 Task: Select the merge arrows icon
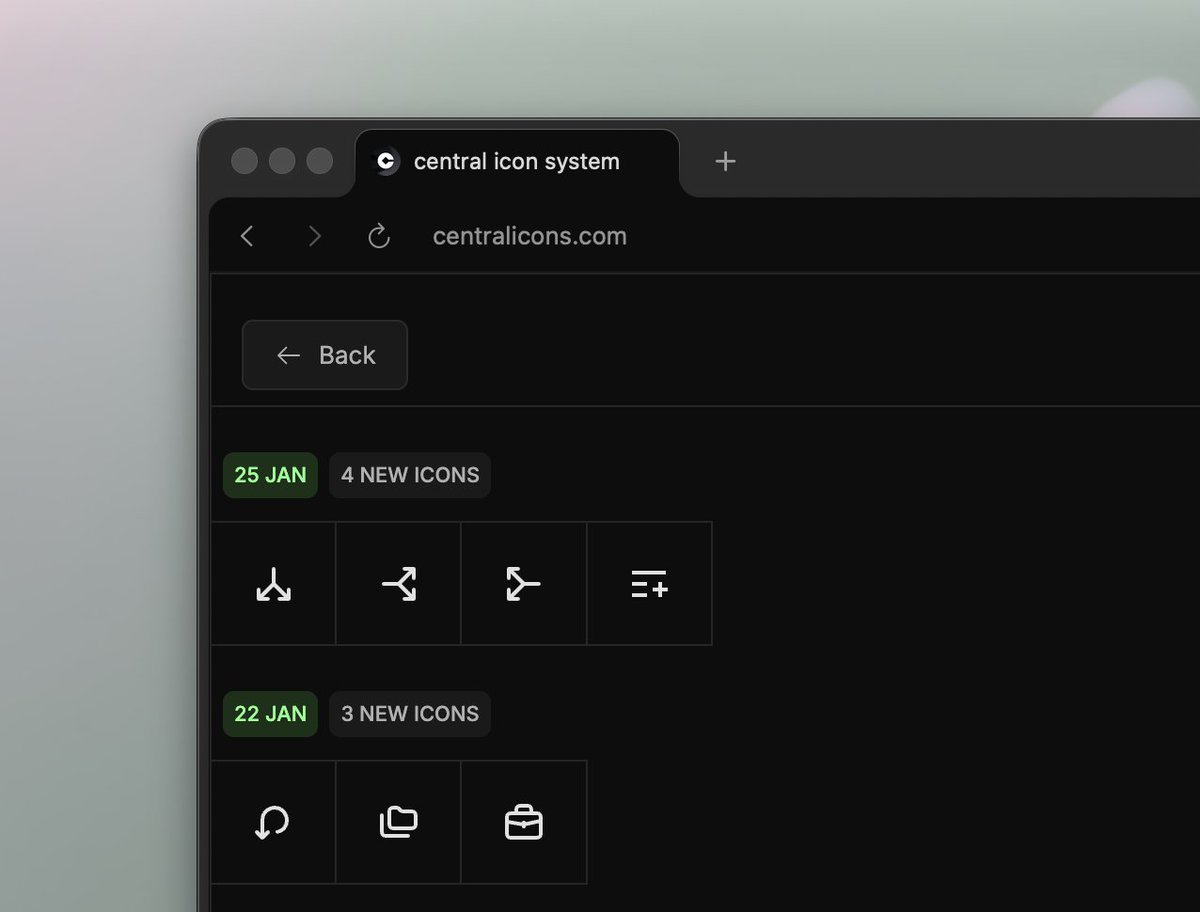[x=524, y=584]
